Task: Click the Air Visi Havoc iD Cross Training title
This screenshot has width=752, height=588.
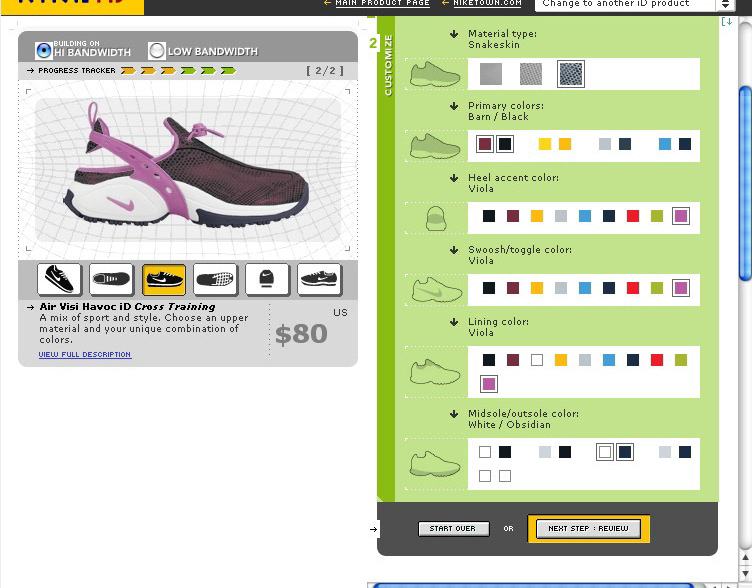Action: point(128,306)
